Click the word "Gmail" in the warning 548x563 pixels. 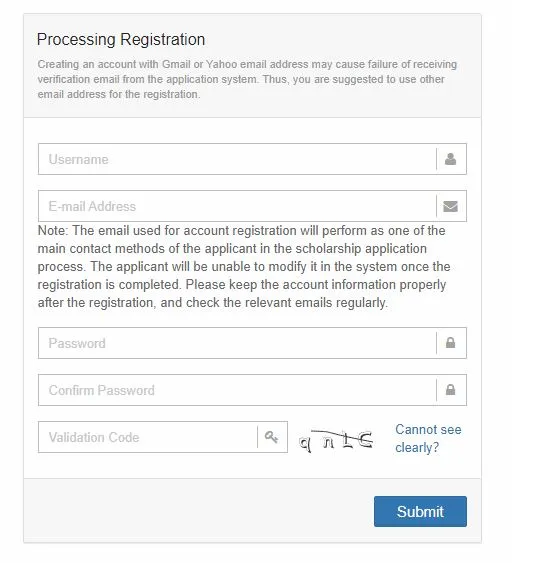tap(176, 64)
